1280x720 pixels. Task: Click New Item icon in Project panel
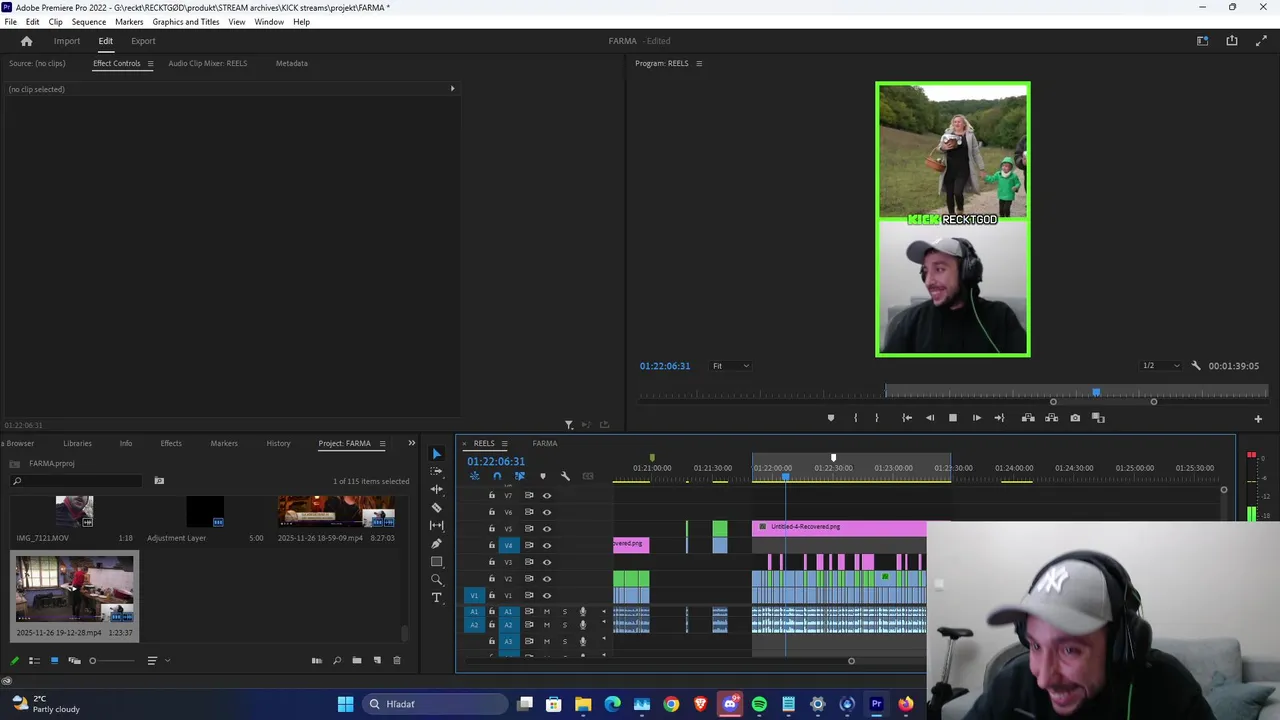tap(377, 660)
